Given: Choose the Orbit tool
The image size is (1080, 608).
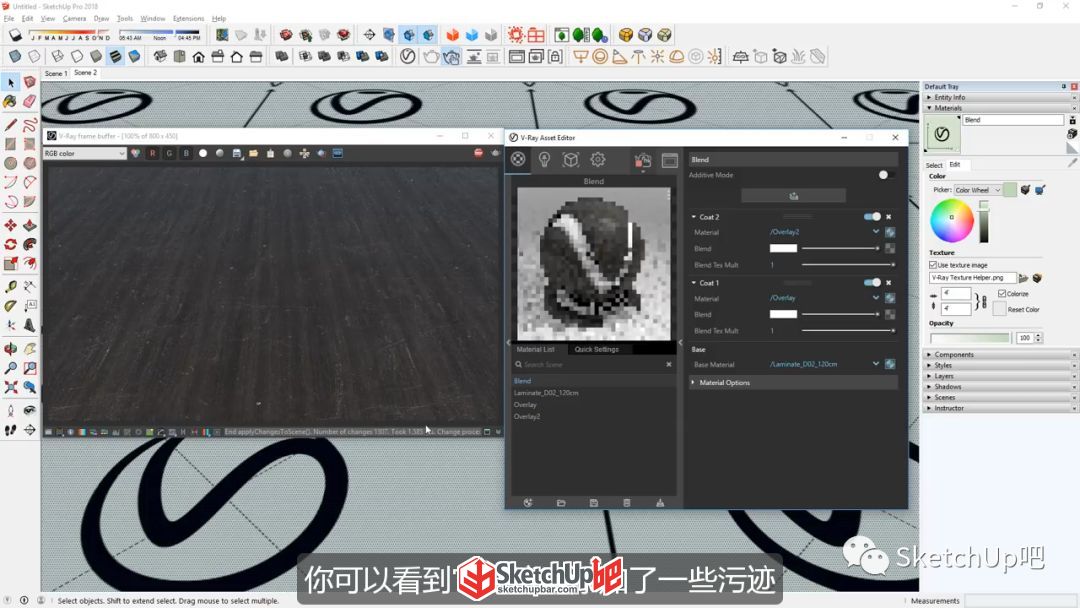Looking at the screenshot, I should (10, 349).
